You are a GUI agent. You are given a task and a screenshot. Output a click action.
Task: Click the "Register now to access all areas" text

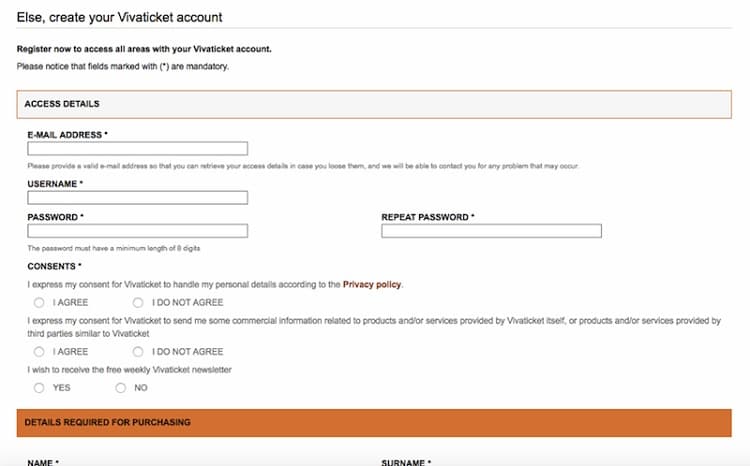[x=144, y=49]
